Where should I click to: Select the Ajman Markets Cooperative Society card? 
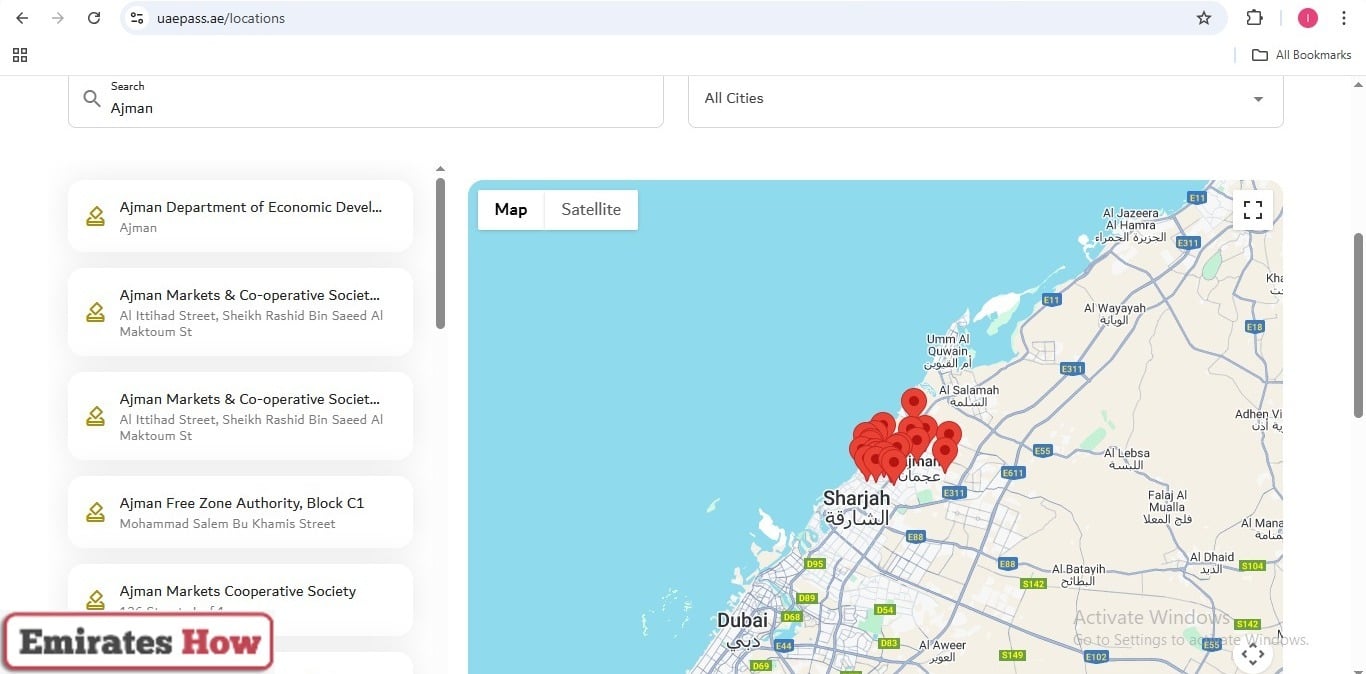pos(240,600)
